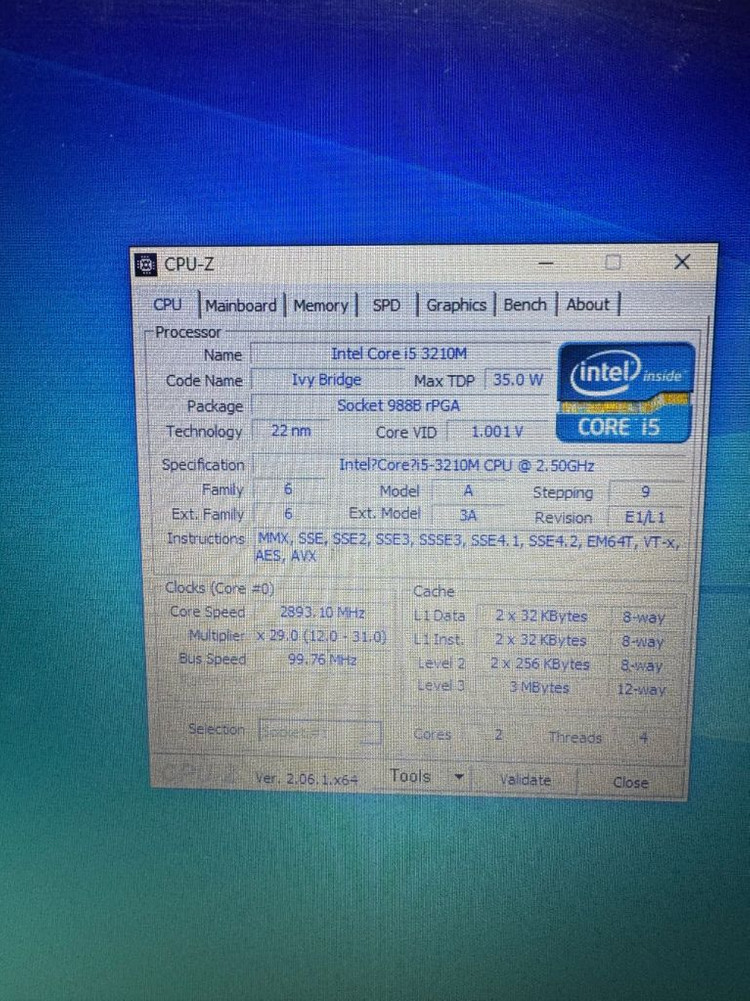The image size is (750, 1001).
Task: Click the Validate button
Action: pos(525,779)
